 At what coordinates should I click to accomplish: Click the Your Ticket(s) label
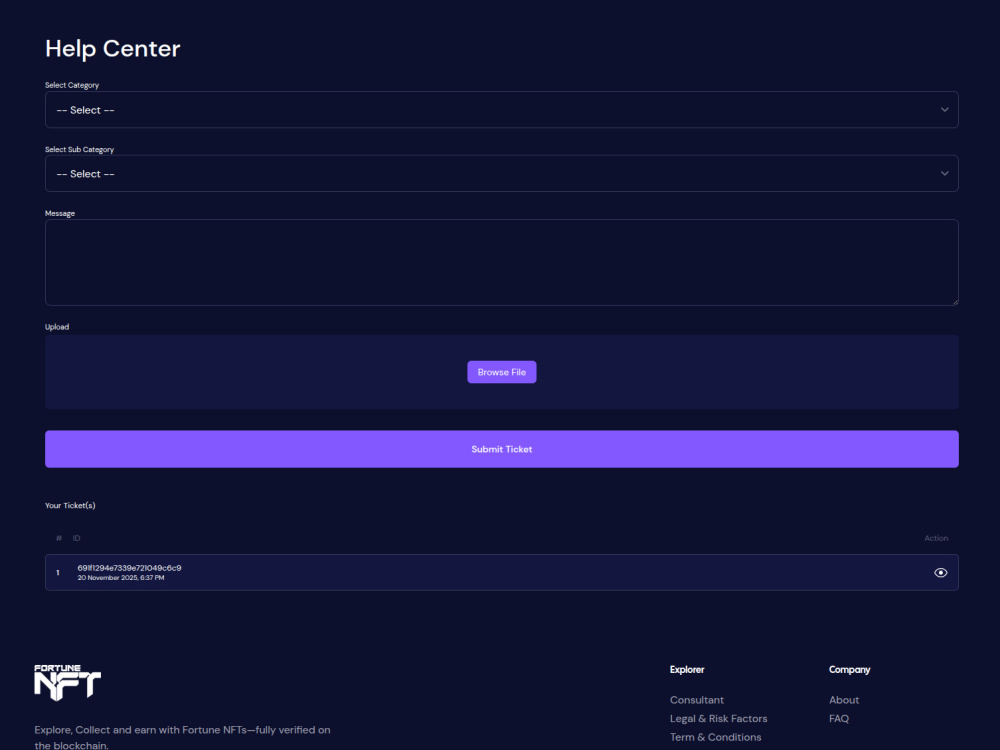coord(70,505)
